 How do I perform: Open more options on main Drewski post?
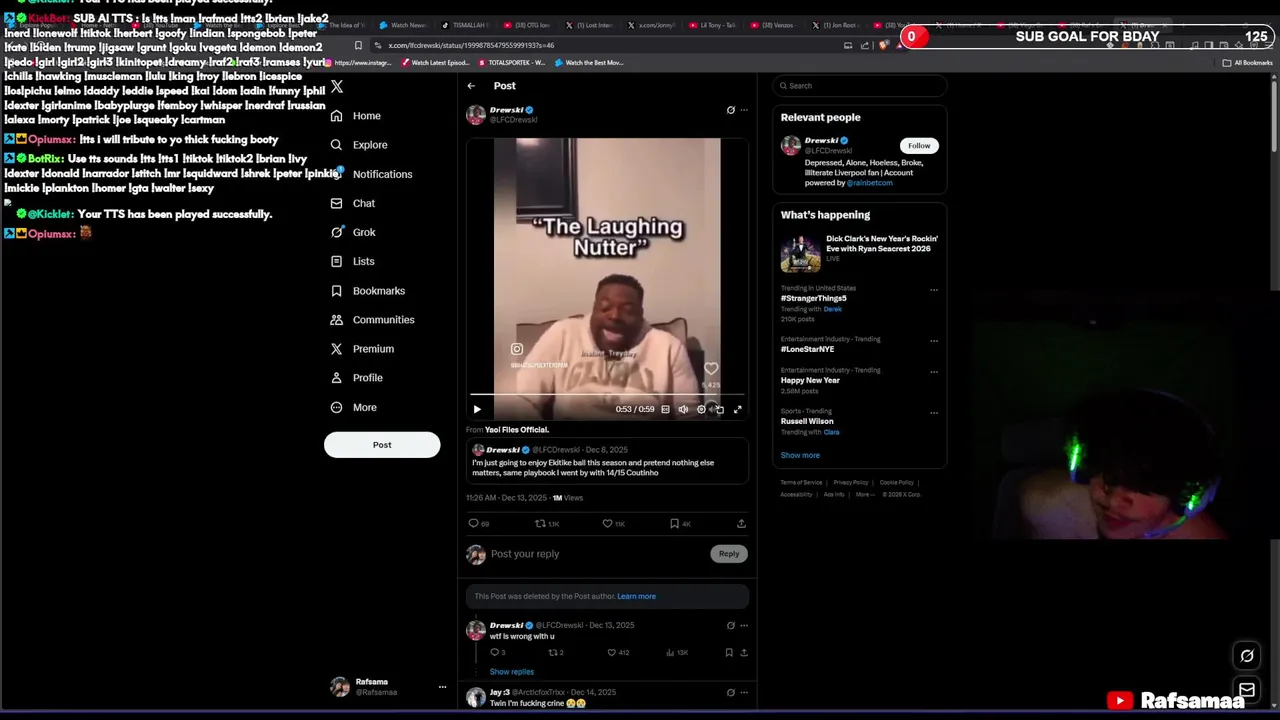tap(743, 110)
